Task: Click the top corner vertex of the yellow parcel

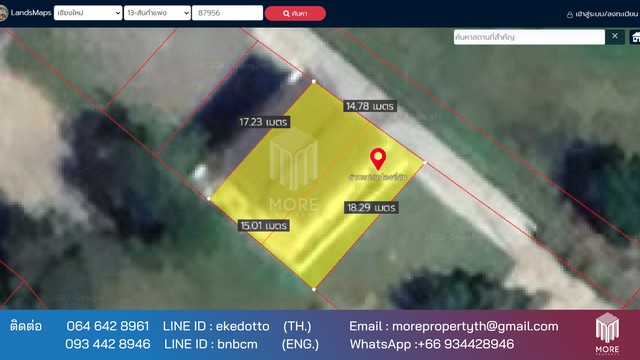Action: point(313,81)
